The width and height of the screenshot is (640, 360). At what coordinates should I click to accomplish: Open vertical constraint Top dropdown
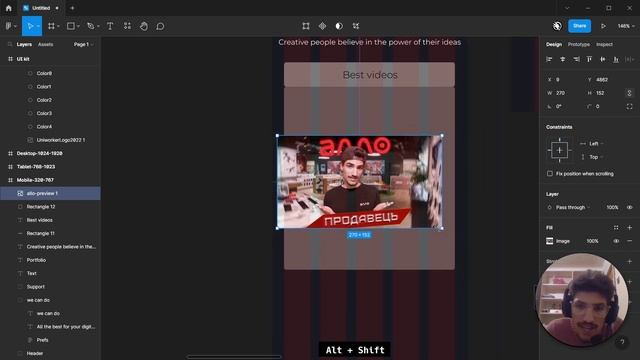click(596, 157)
